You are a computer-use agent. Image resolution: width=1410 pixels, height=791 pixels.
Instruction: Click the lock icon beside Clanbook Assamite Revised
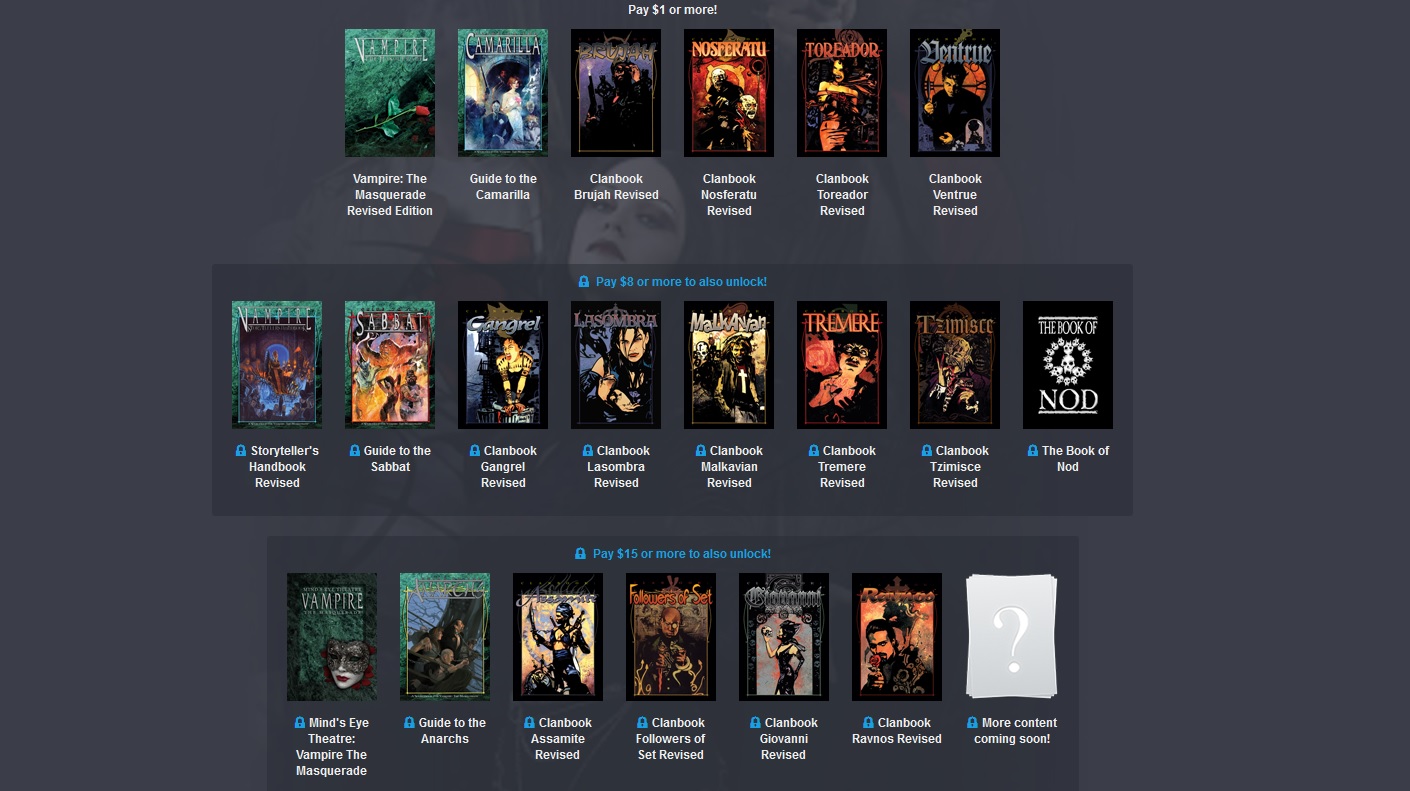click(x=530, y=723)
